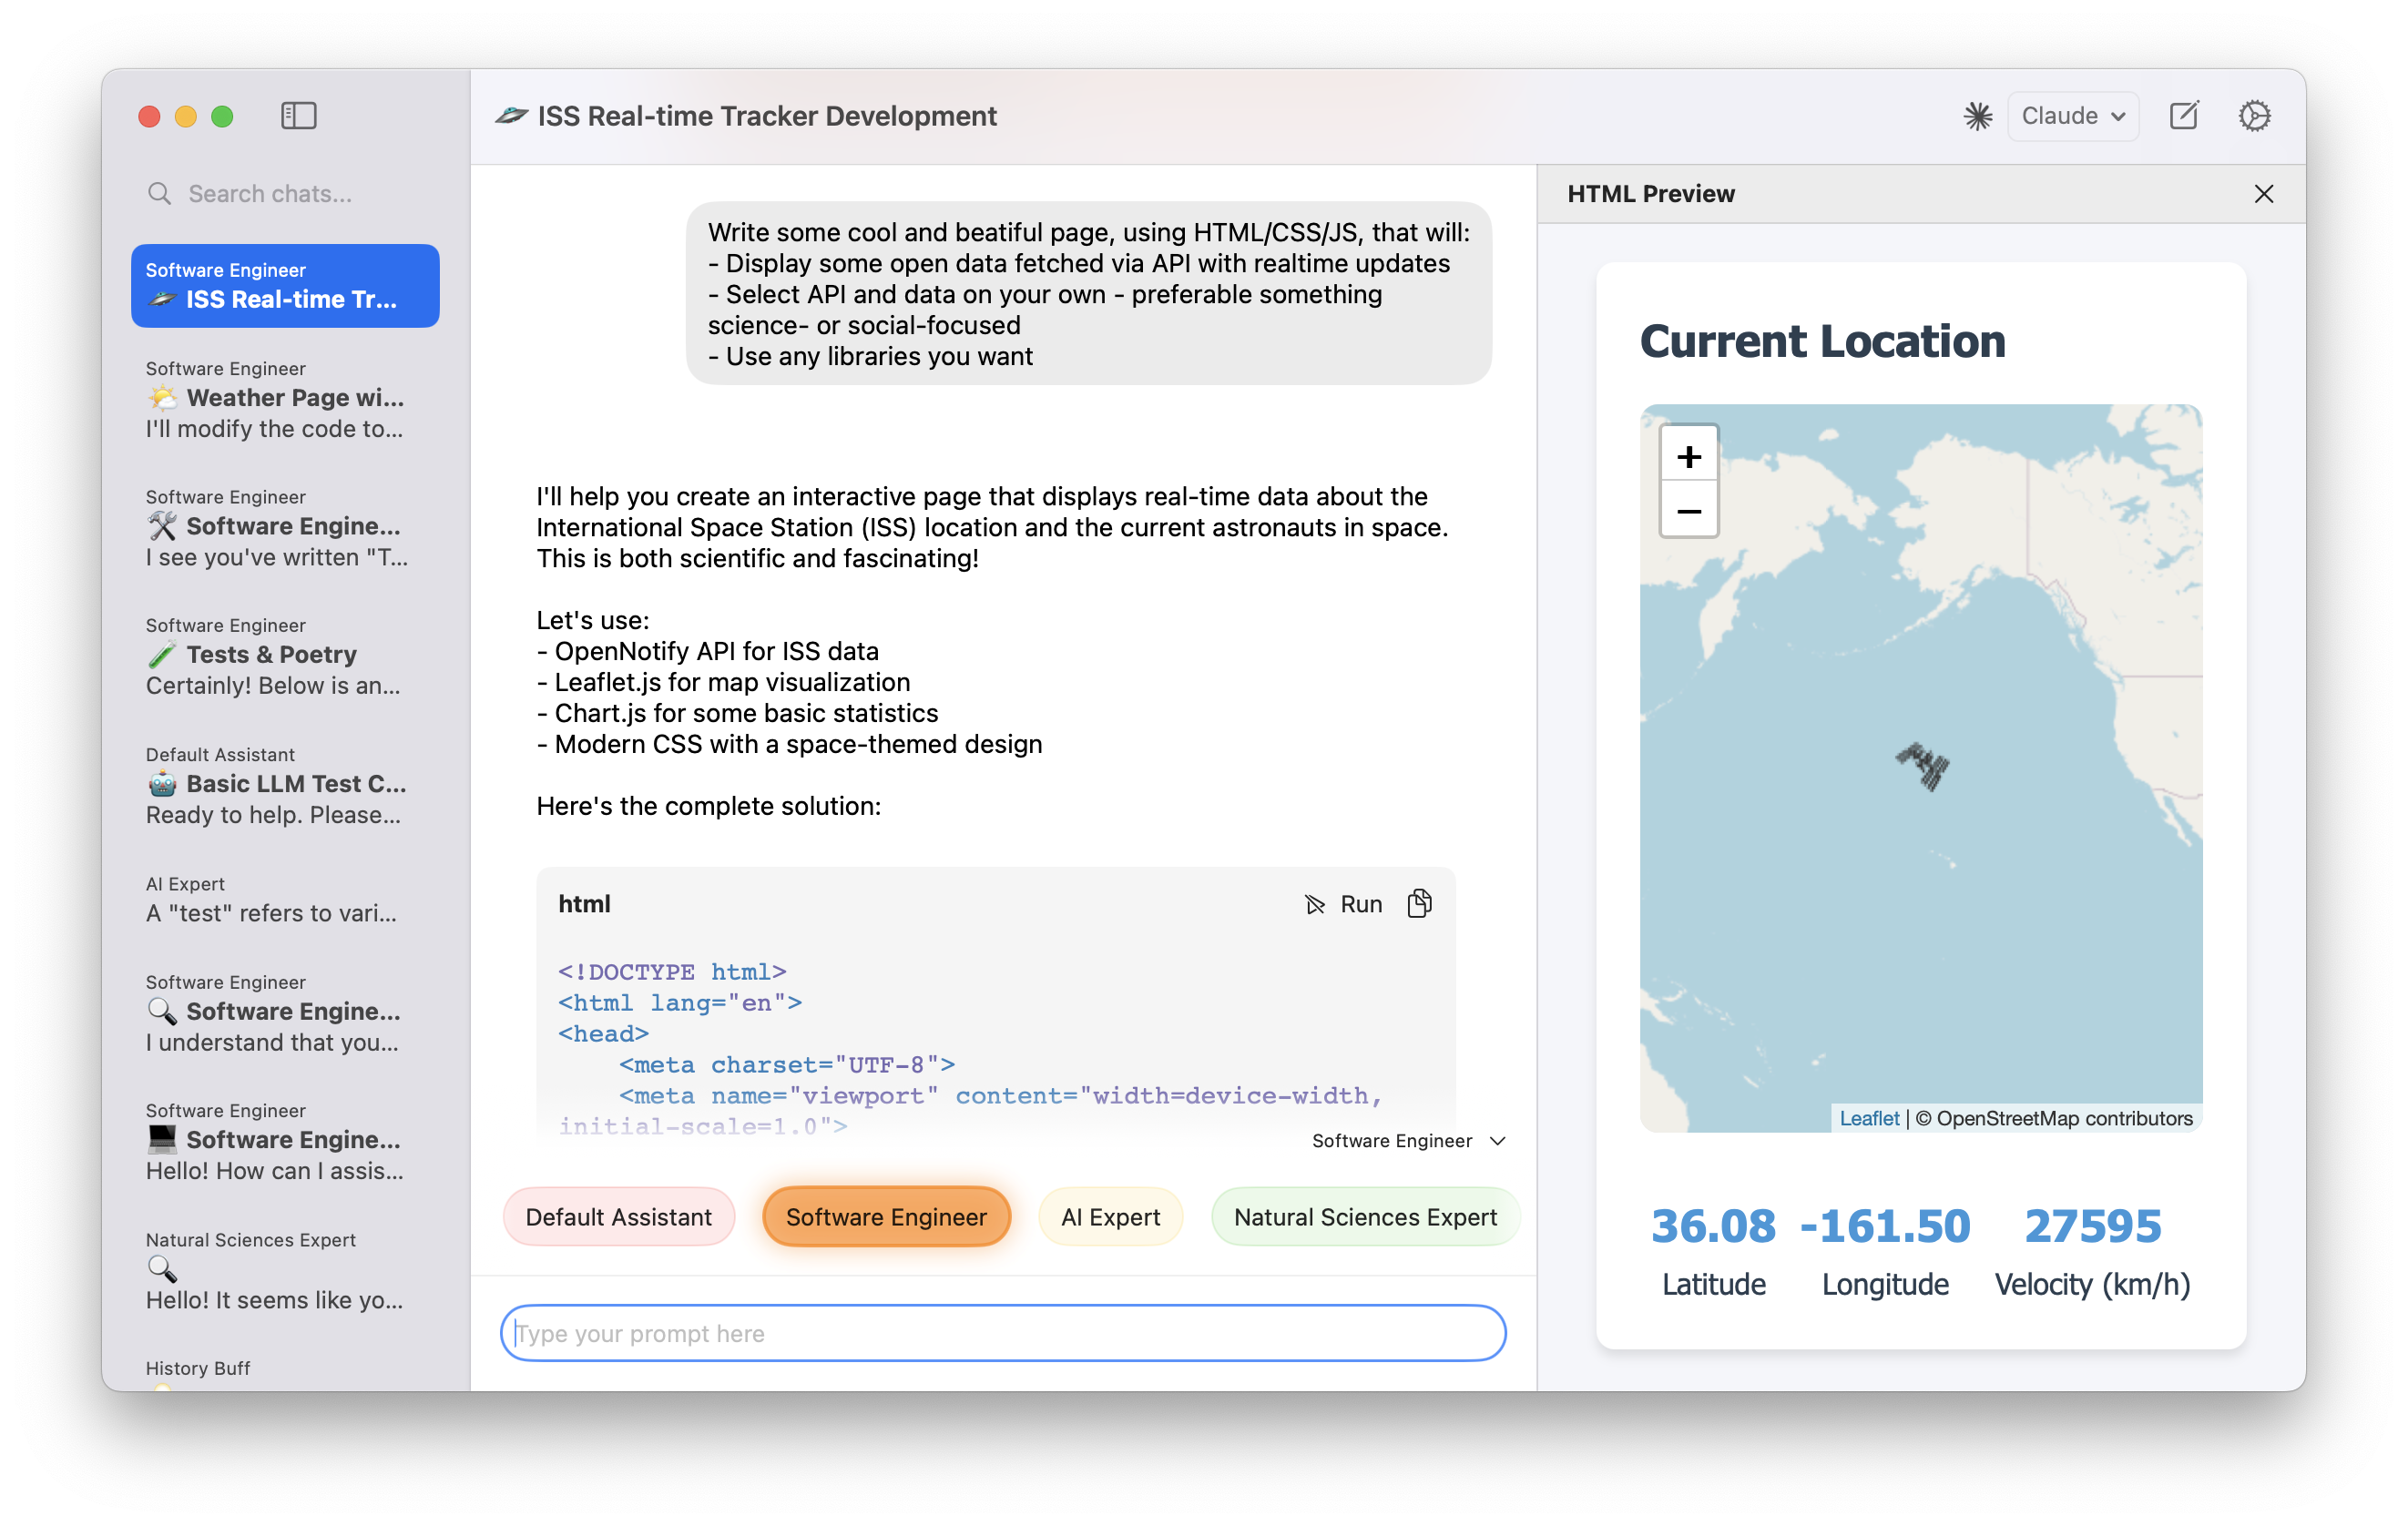Click the green window zoom button
Viewport: 2408px width, 1526px height.
(222, 116)
